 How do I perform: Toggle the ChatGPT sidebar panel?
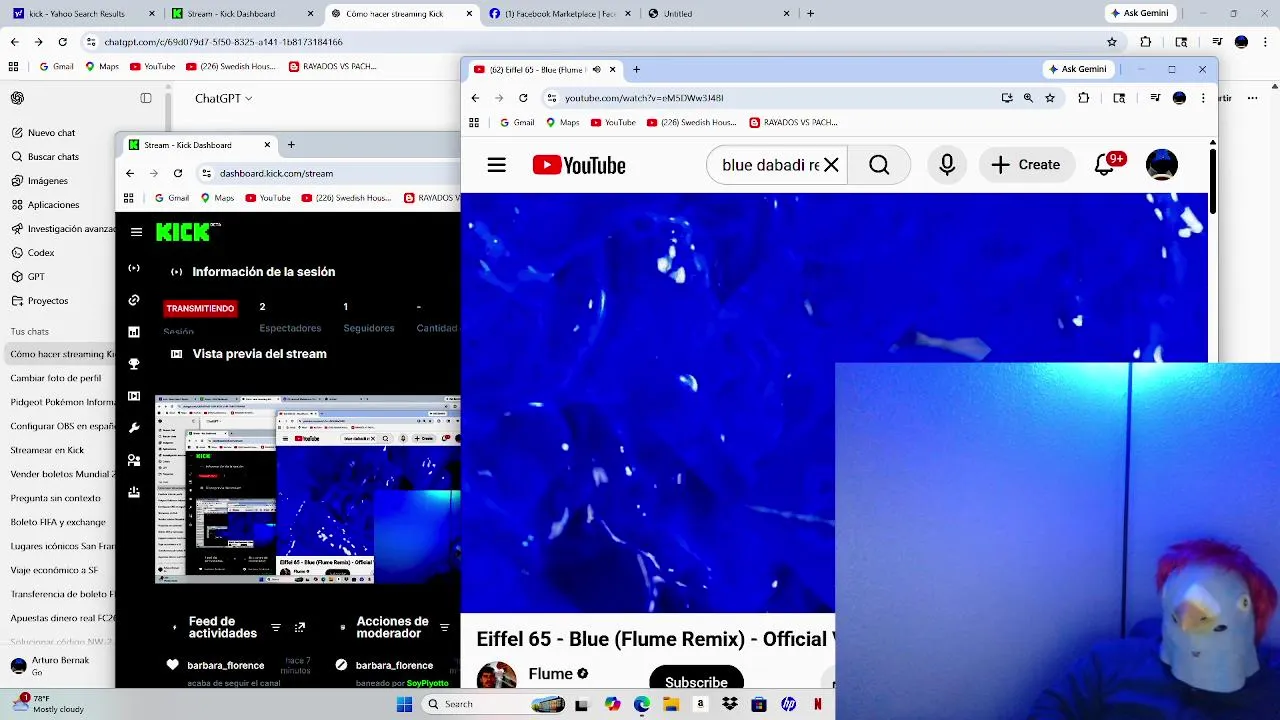point(146,98)
